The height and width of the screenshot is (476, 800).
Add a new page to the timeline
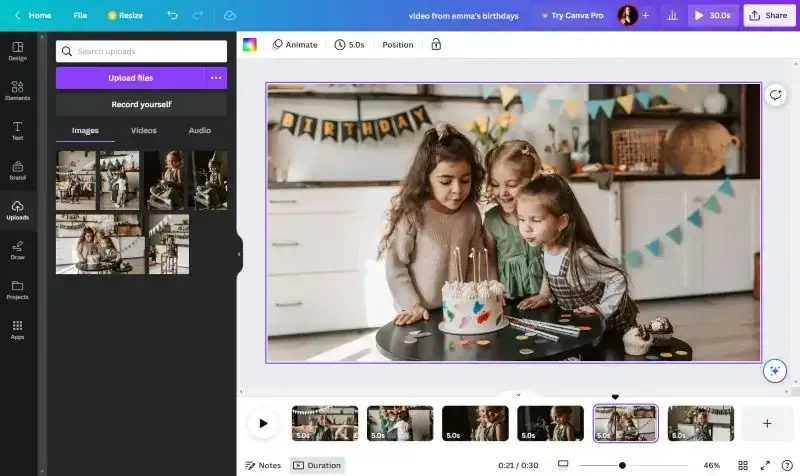pyautogui.click(x=767, y=423)
